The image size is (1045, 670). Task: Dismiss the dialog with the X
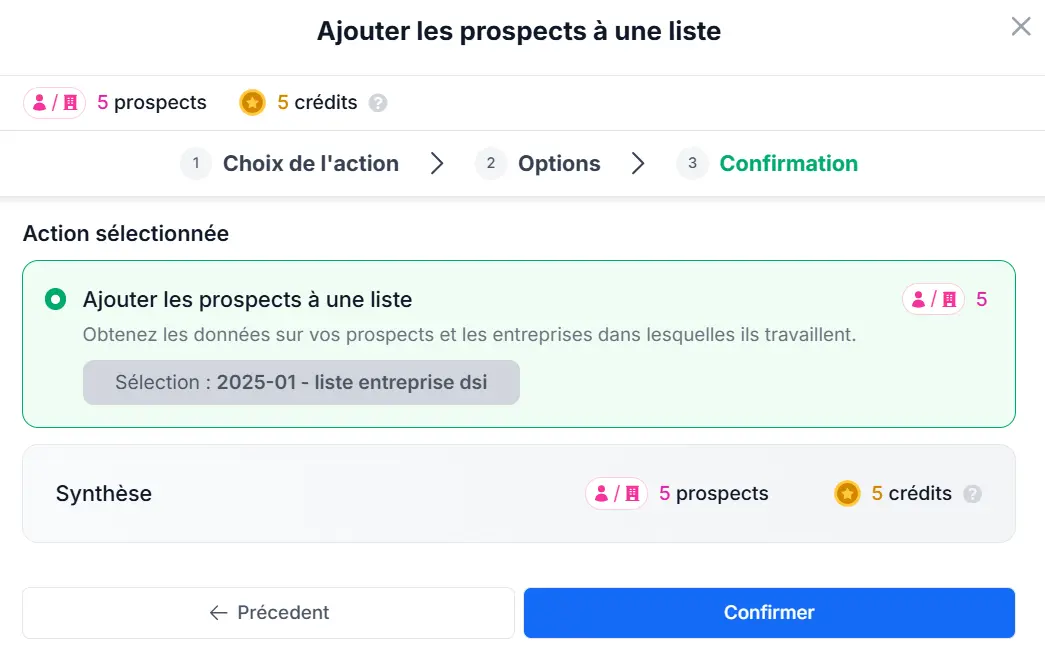(1020, 26)
